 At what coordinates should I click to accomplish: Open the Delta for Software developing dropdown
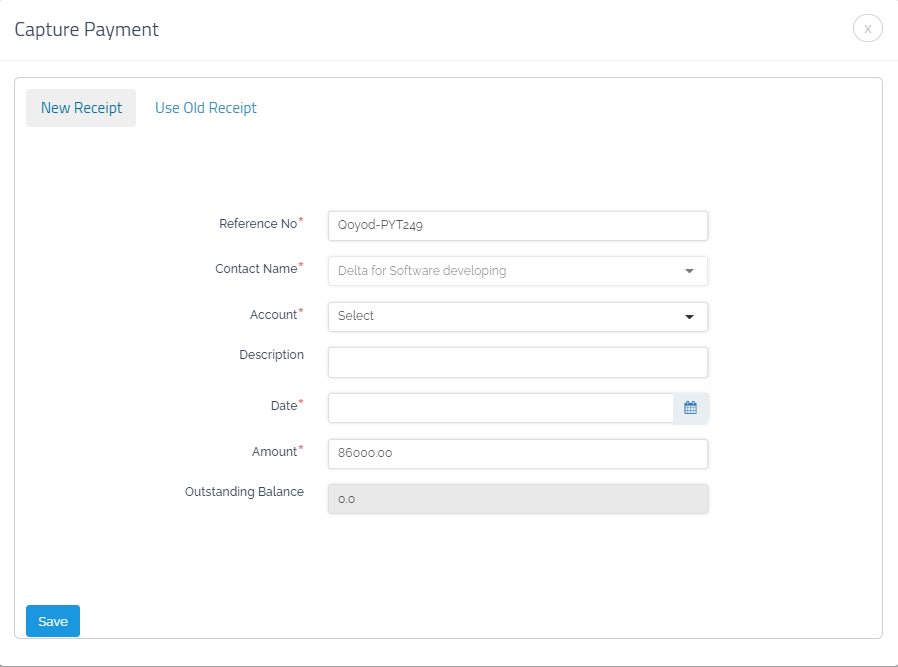[x=505, y=271]
